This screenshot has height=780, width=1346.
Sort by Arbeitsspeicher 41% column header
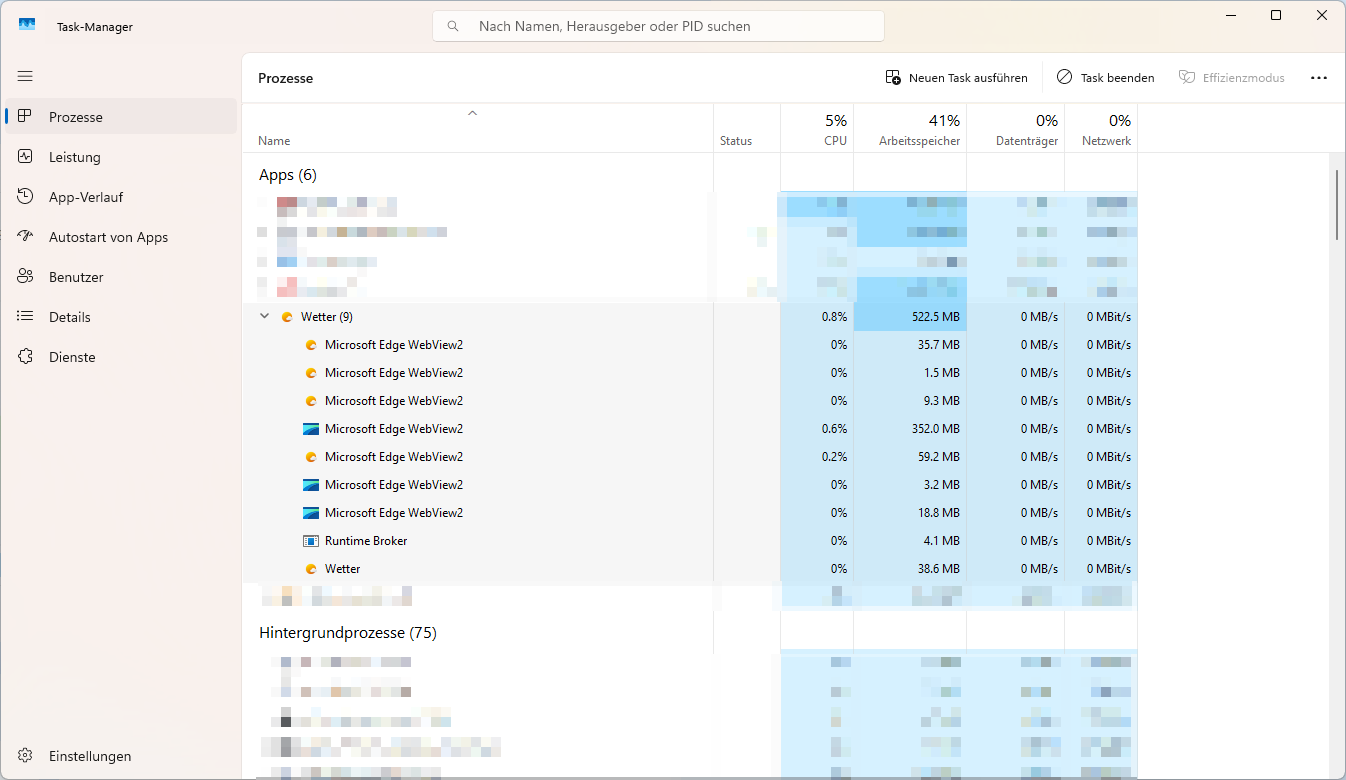(910, 128)
